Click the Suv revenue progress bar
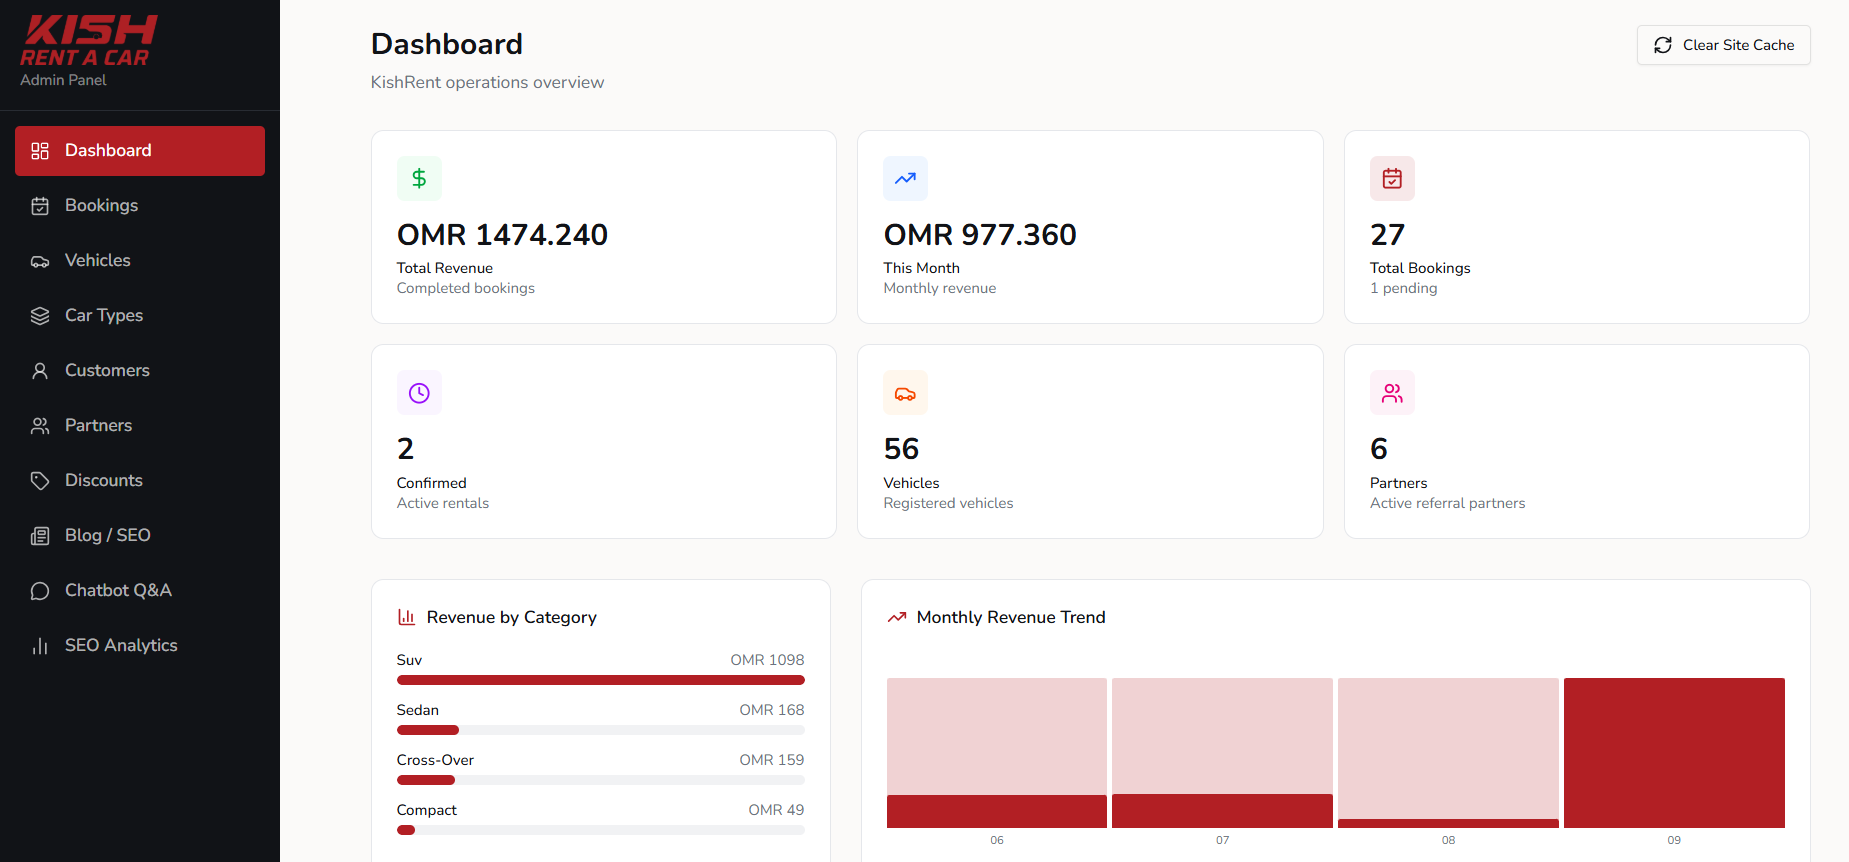 [x=600, y=680]
